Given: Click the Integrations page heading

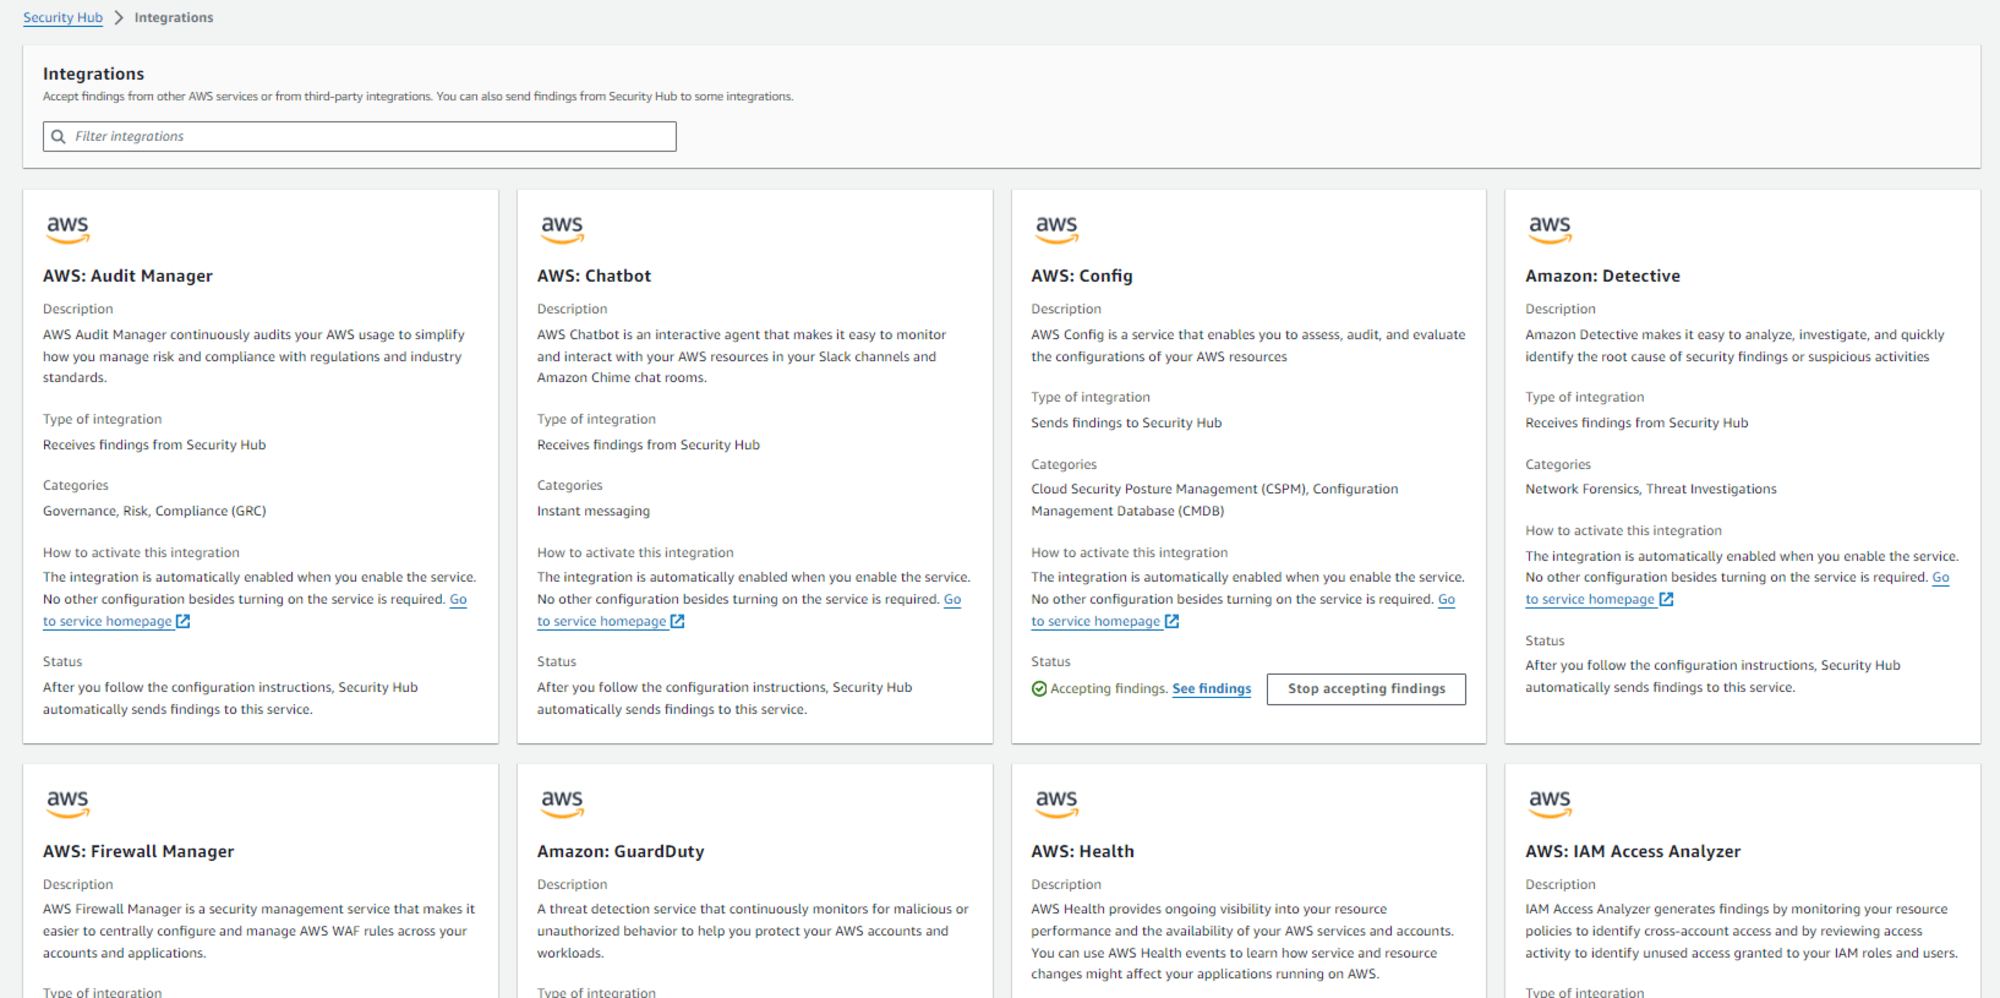Looking at the screenshot, I should (94, 74).
